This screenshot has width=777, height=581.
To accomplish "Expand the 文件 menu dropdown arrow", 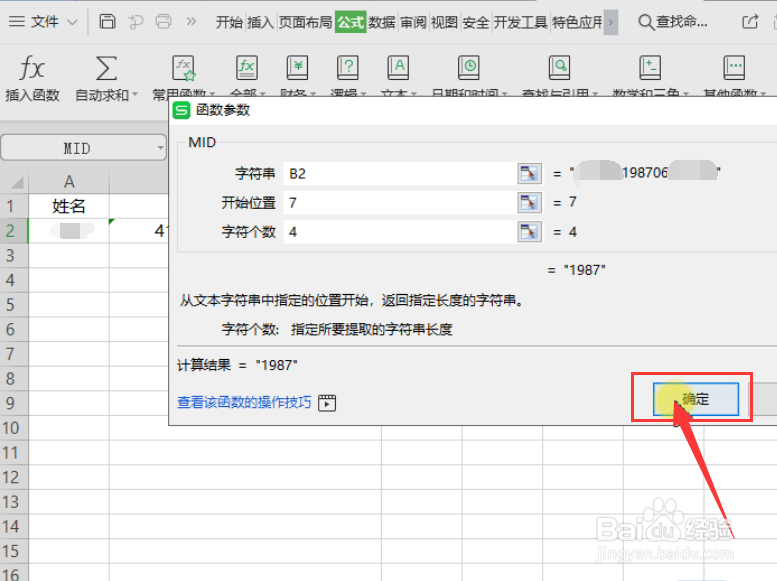I will pos(72,22).
